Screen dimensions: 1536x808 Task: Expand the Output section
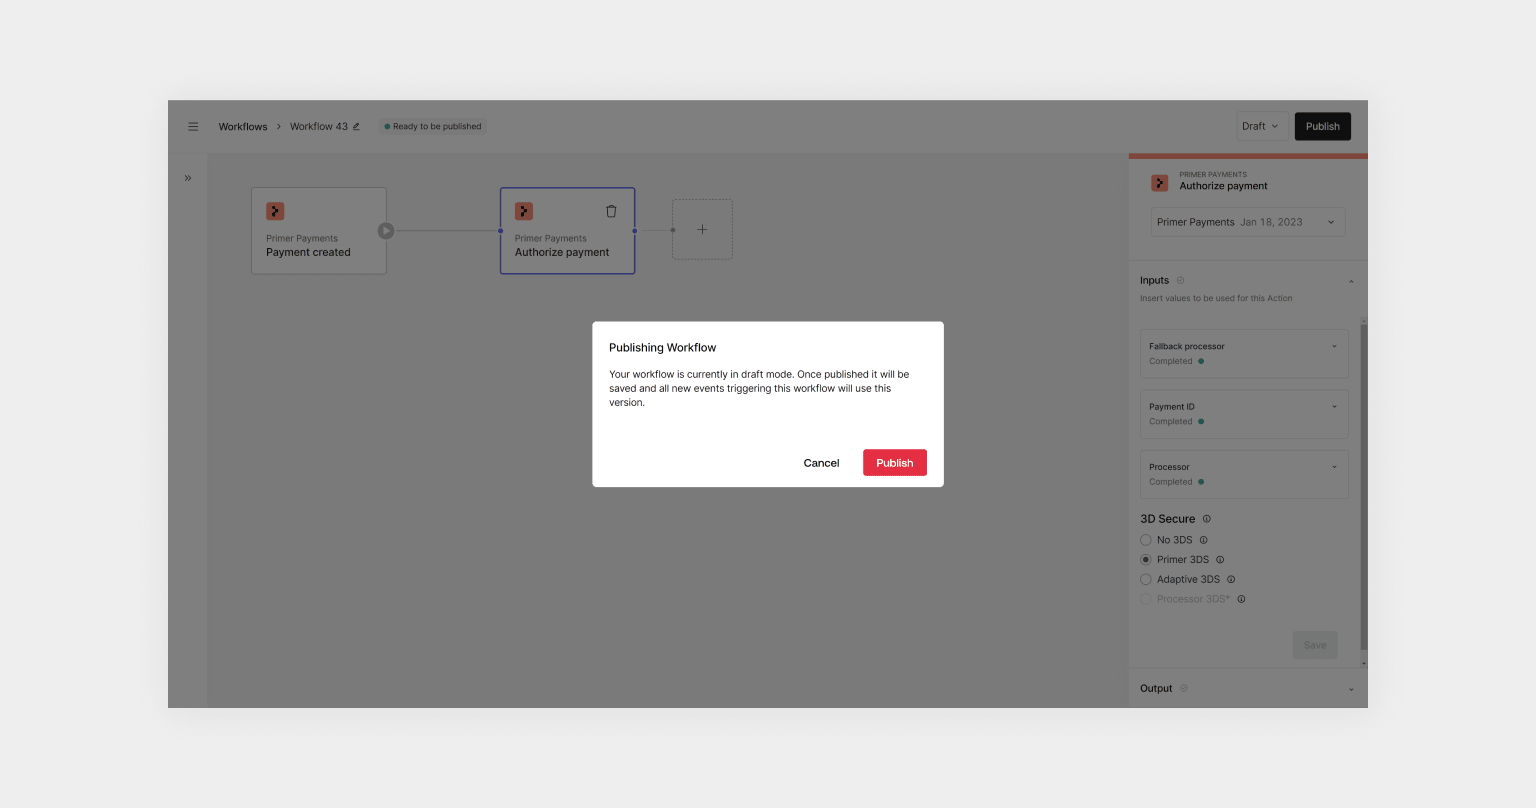click(1351, 689)
